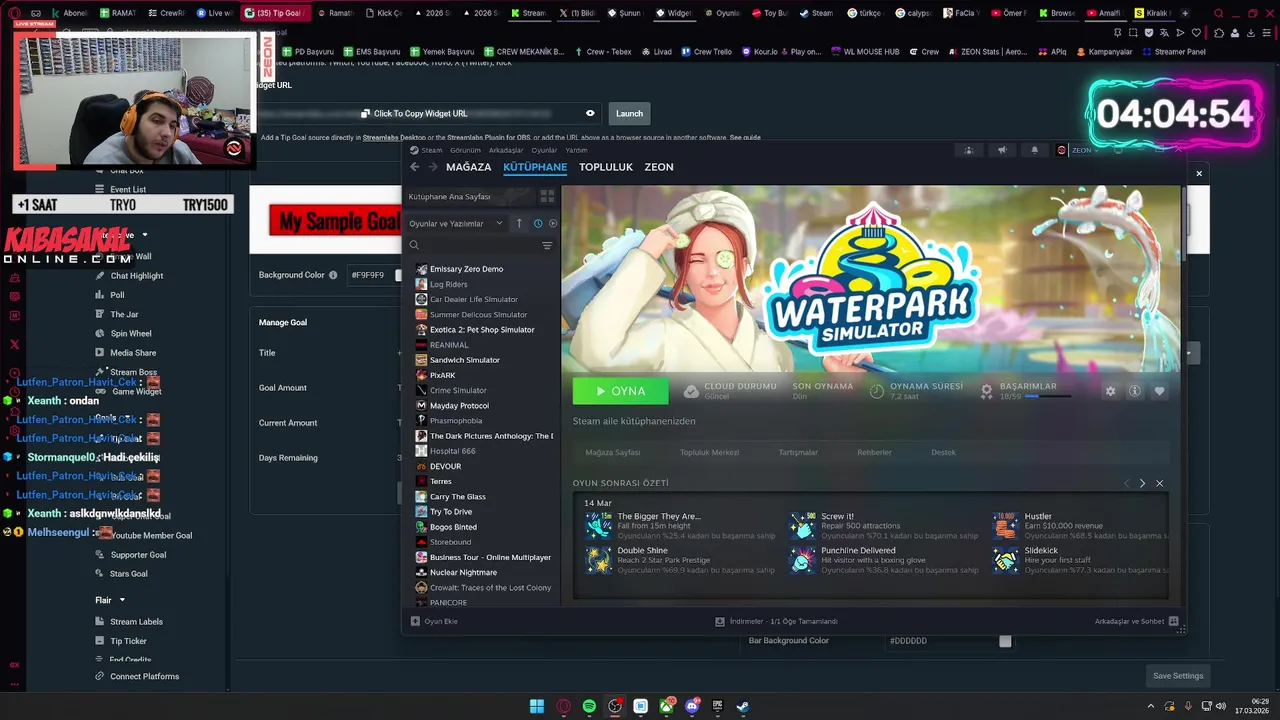This screenshot has width=1280, height=720.
Task: Open Steam notifications bell
Action: click(1034, 150)
